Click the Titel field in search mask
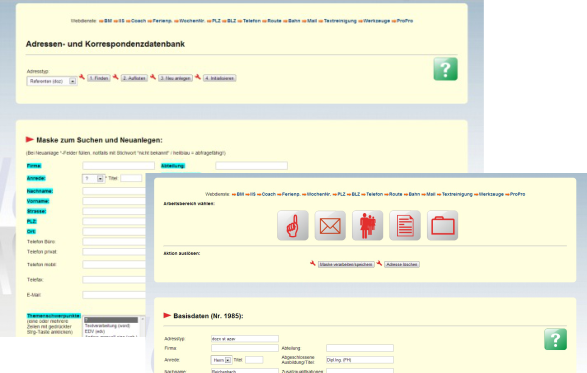Screen dimensions: 587x373 pyautogui.click(x=131, y=178)
